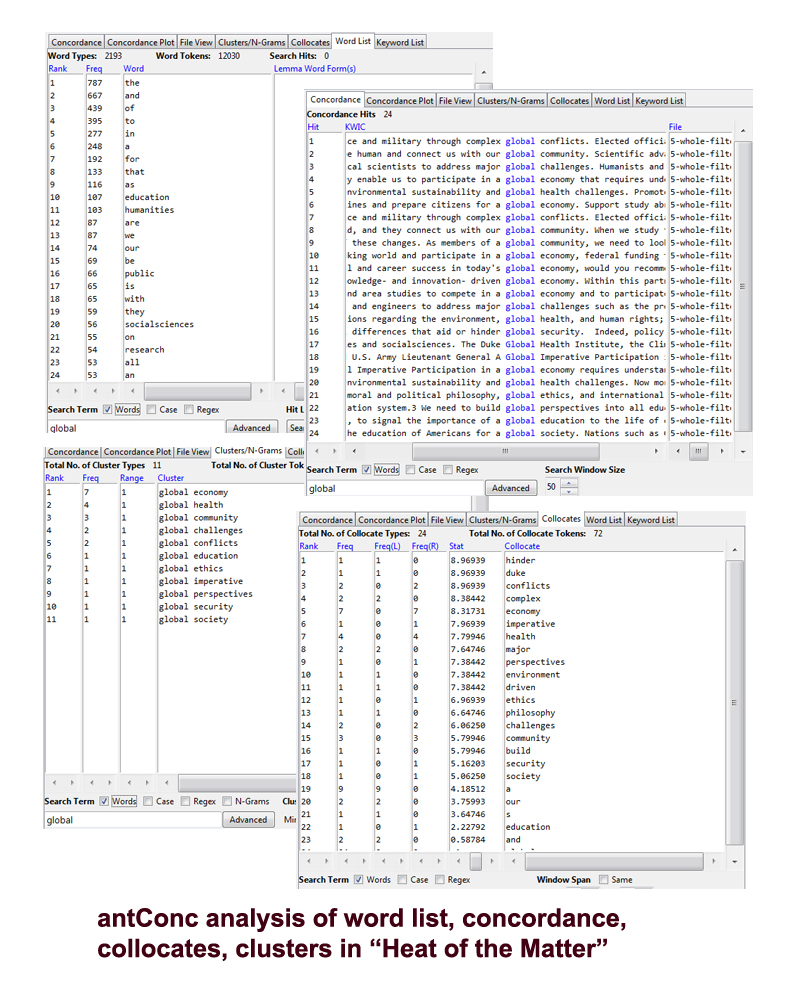Click Collocate column header
800x997 pixels.
pyautogui.click(x=522, y=546)
